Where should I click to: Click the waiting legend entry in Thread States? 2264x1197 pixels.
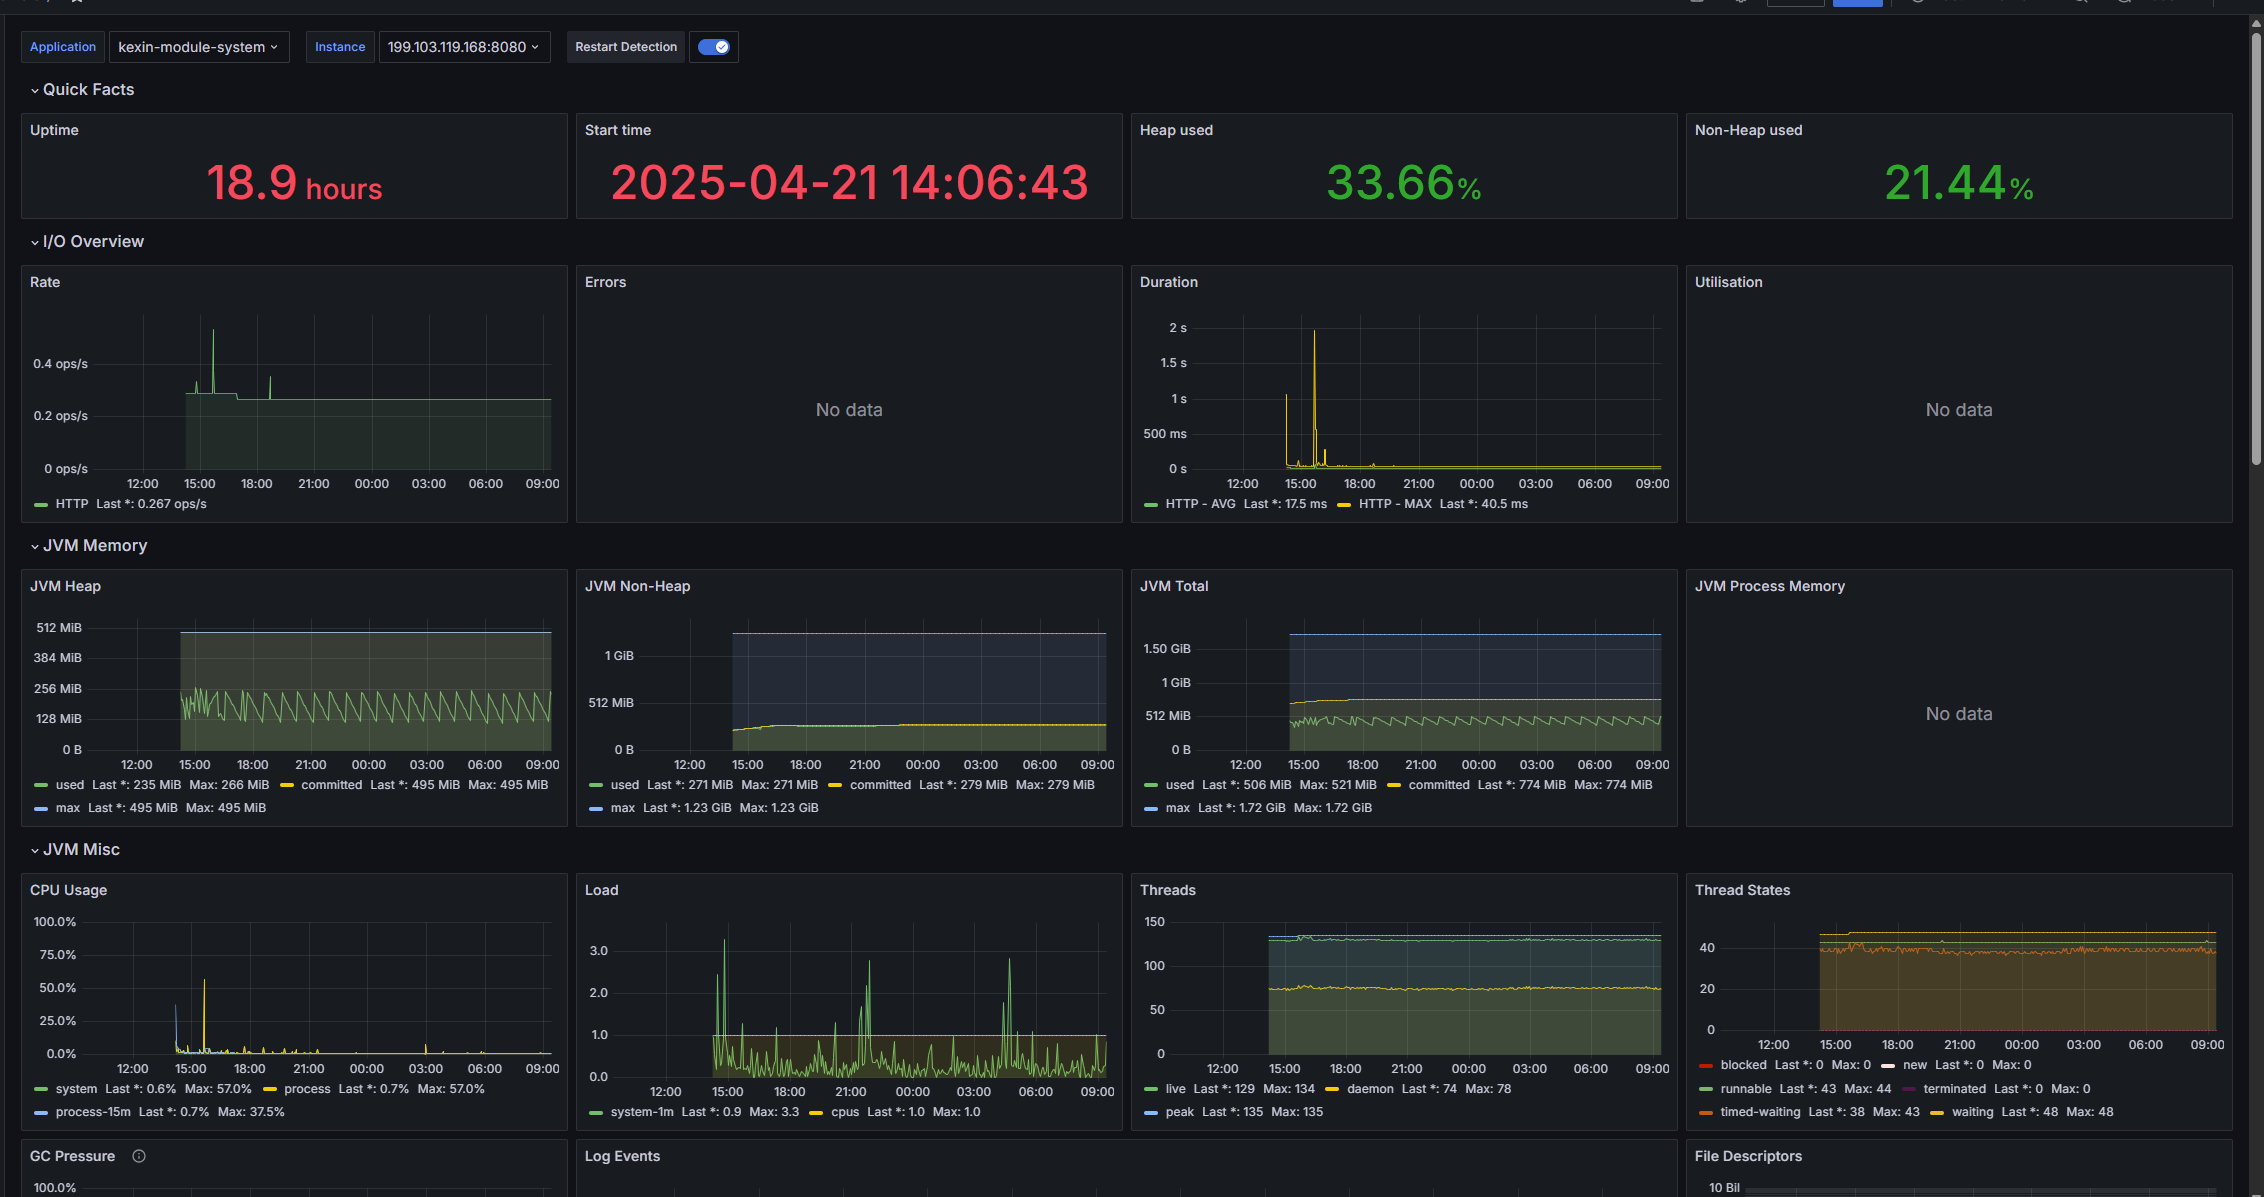click(x=1973, y=1112)
